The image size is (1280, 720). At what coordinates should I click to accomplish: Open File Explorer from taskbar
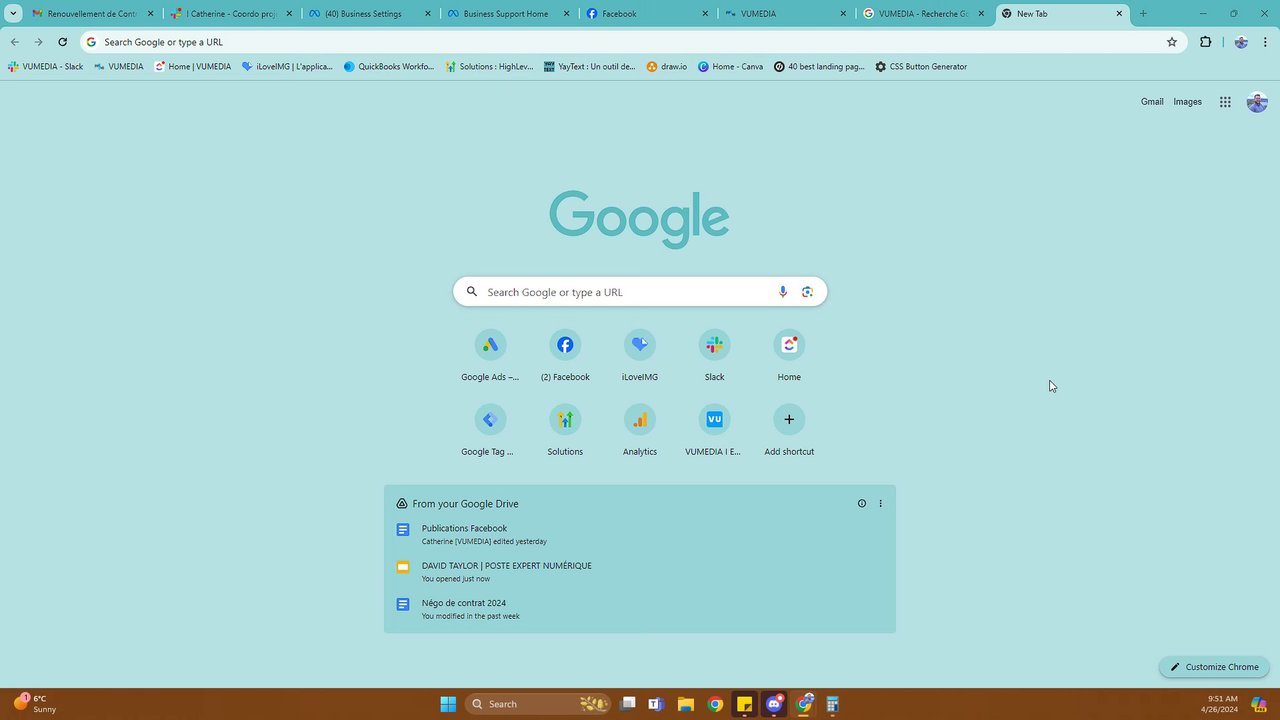686,704
